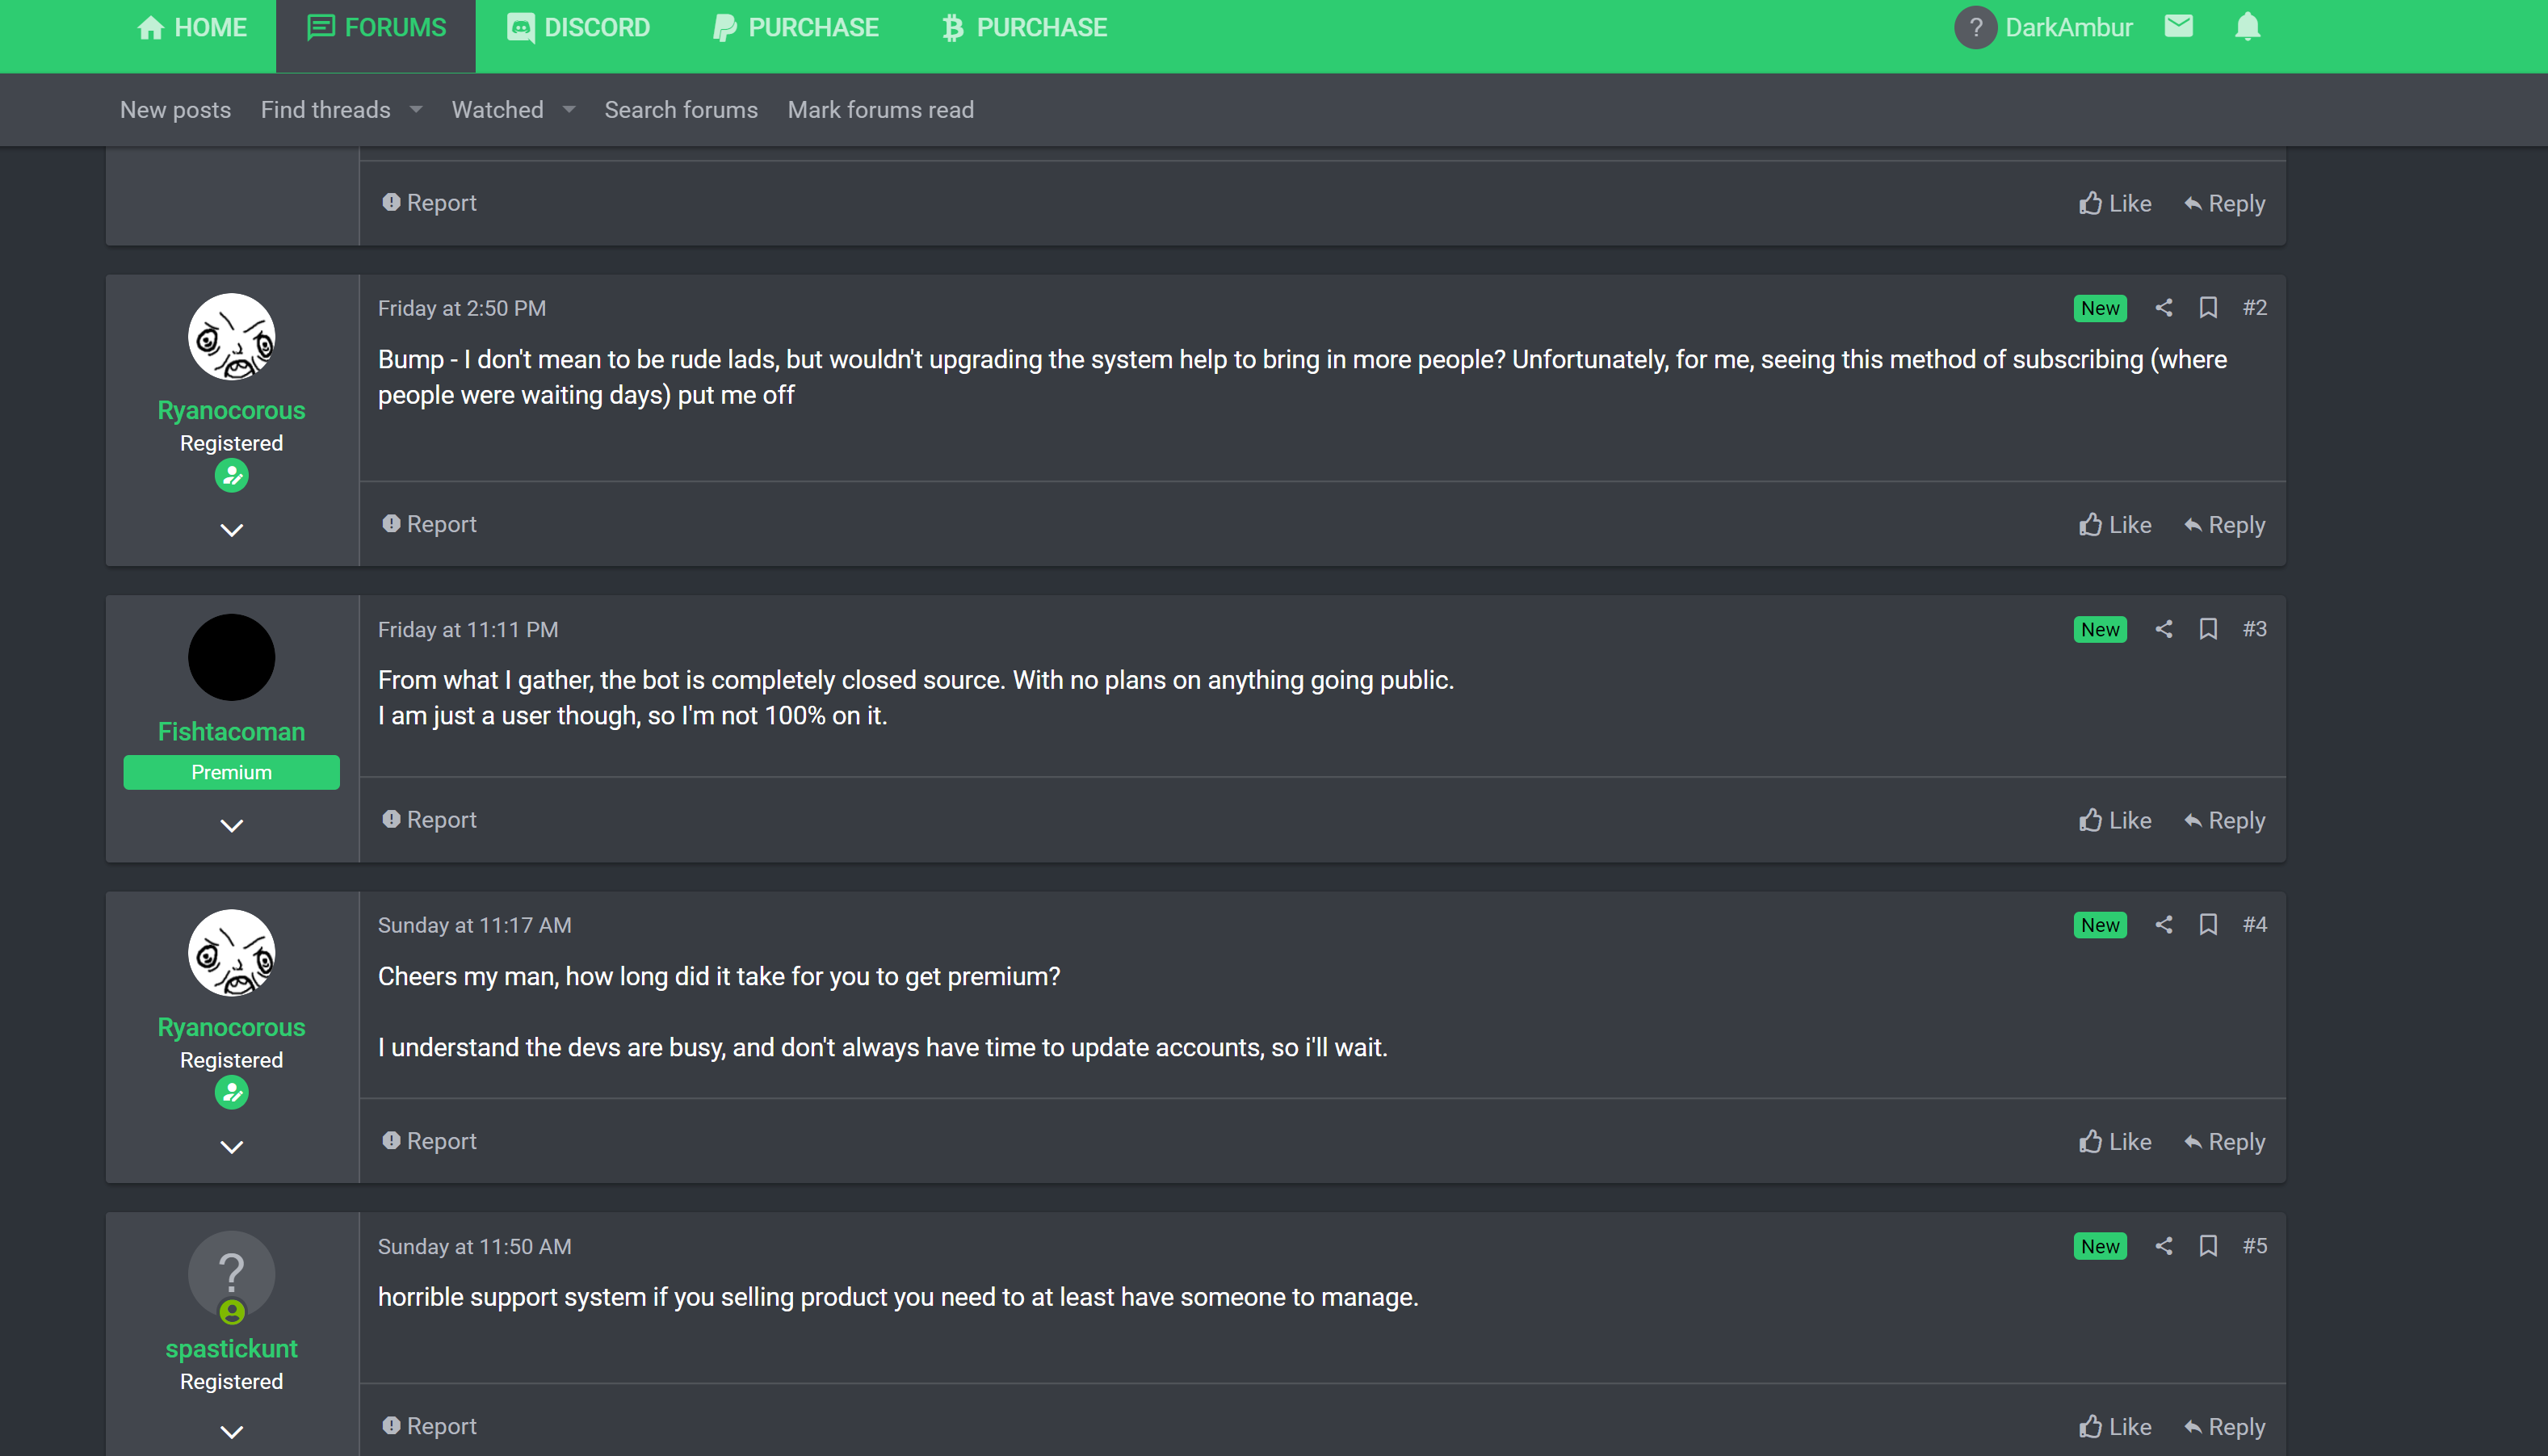Open the alerts bell icon

2247,26
